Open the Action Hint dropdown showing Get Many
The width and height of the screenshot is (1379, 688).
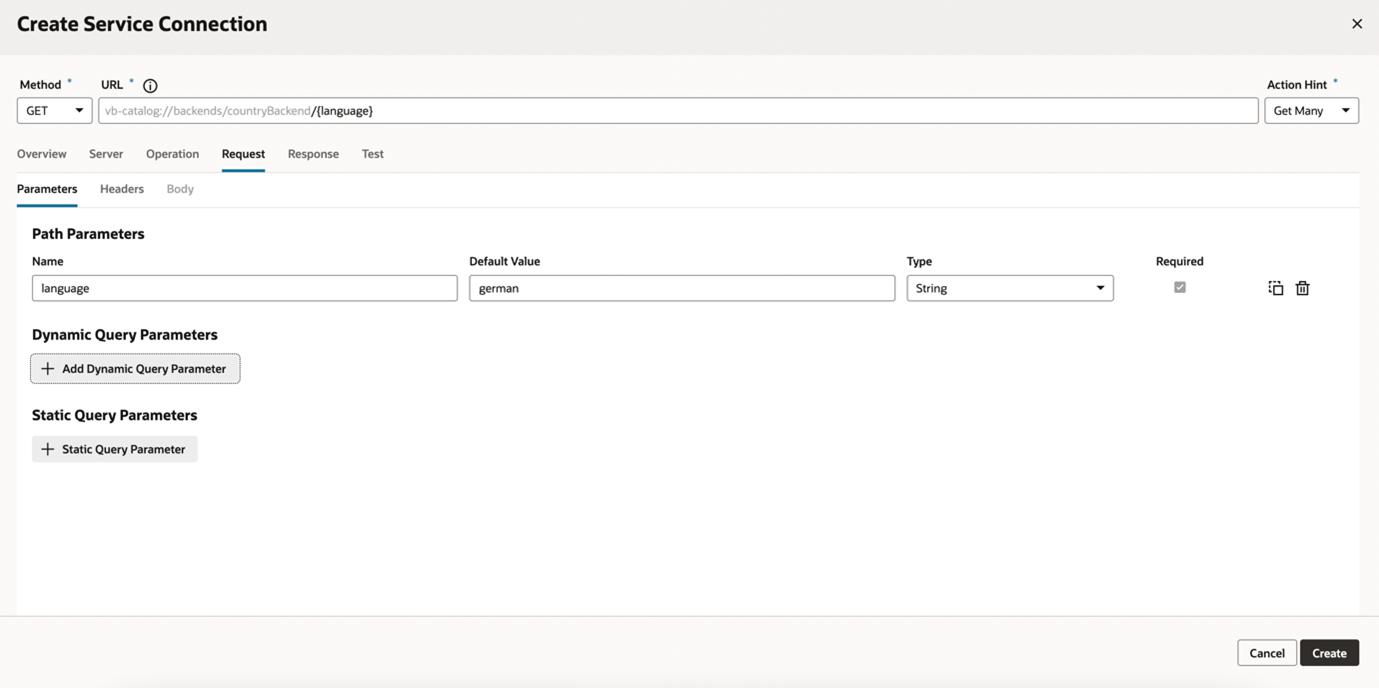click(1311, 110)
